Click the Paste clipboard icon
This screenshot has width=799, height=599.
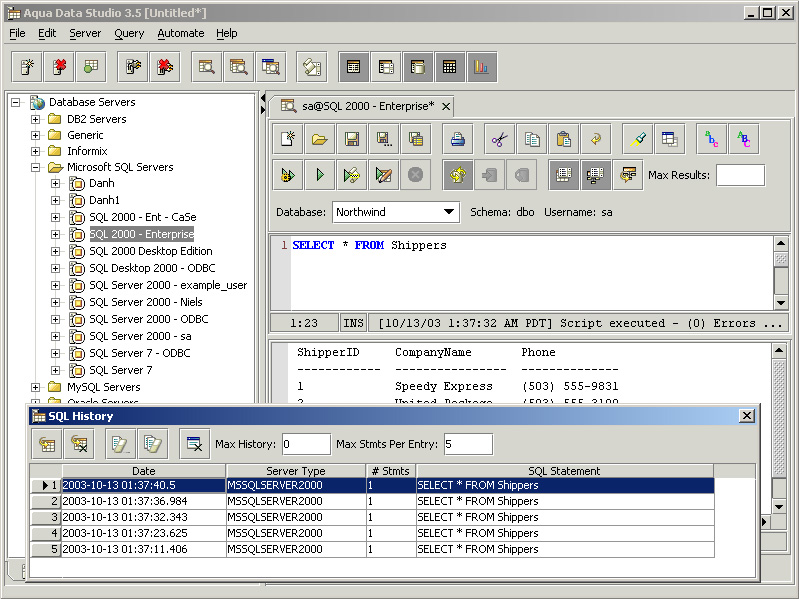pos(564,139)
